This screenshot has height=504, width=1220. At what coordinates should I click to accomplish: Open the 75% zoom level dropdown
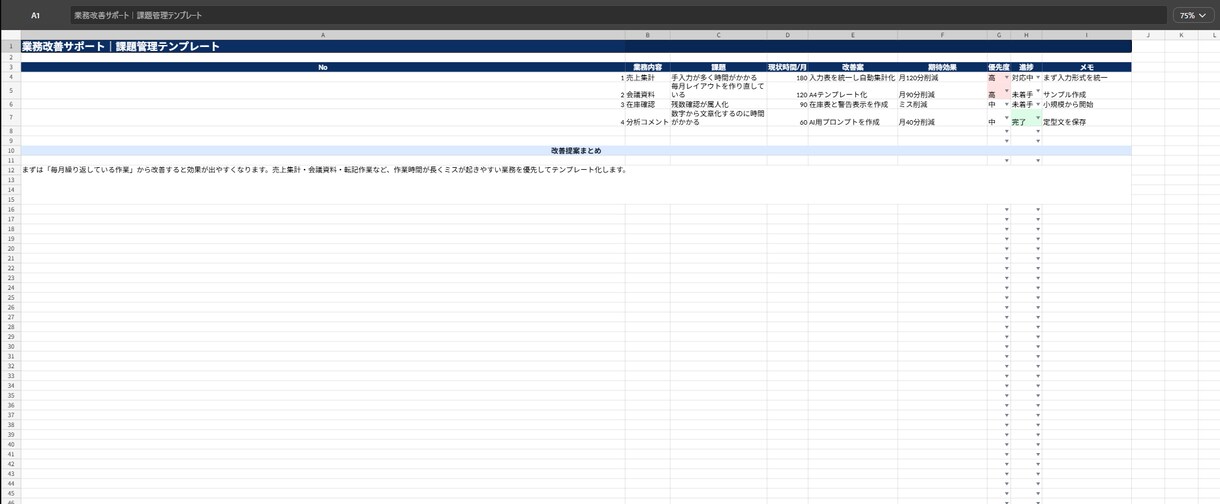(x=1193, y=16)
